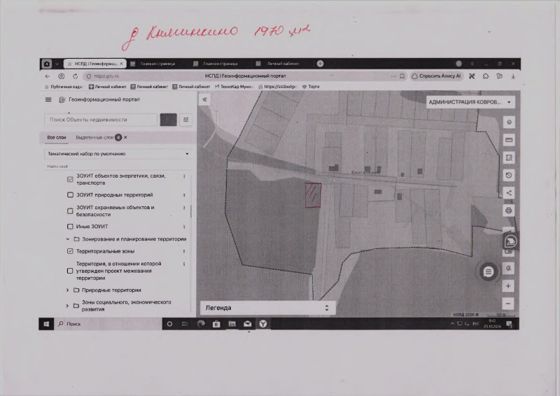Viewport: 560px width, 396px height.
Task: Toggle ЗОУИТ охраняемых объектов и безопасности checkbox
Action: tap(70, 211)
